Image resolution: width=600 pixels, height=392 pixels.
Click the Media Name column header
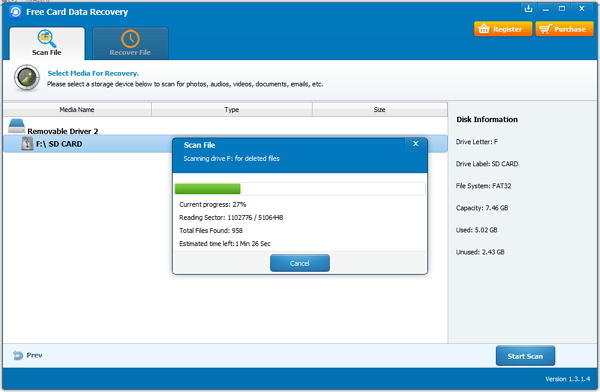(x=77, y=109)
